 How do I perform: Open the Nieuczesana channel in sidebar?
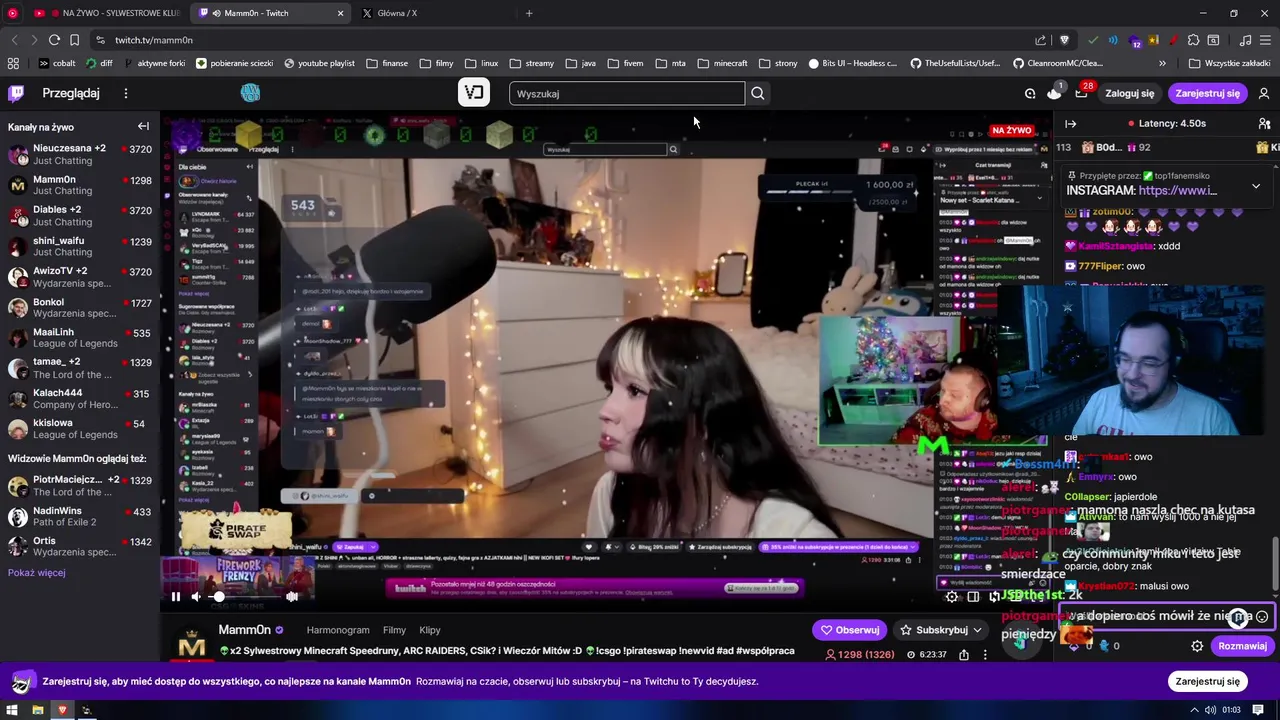point(80,154)
